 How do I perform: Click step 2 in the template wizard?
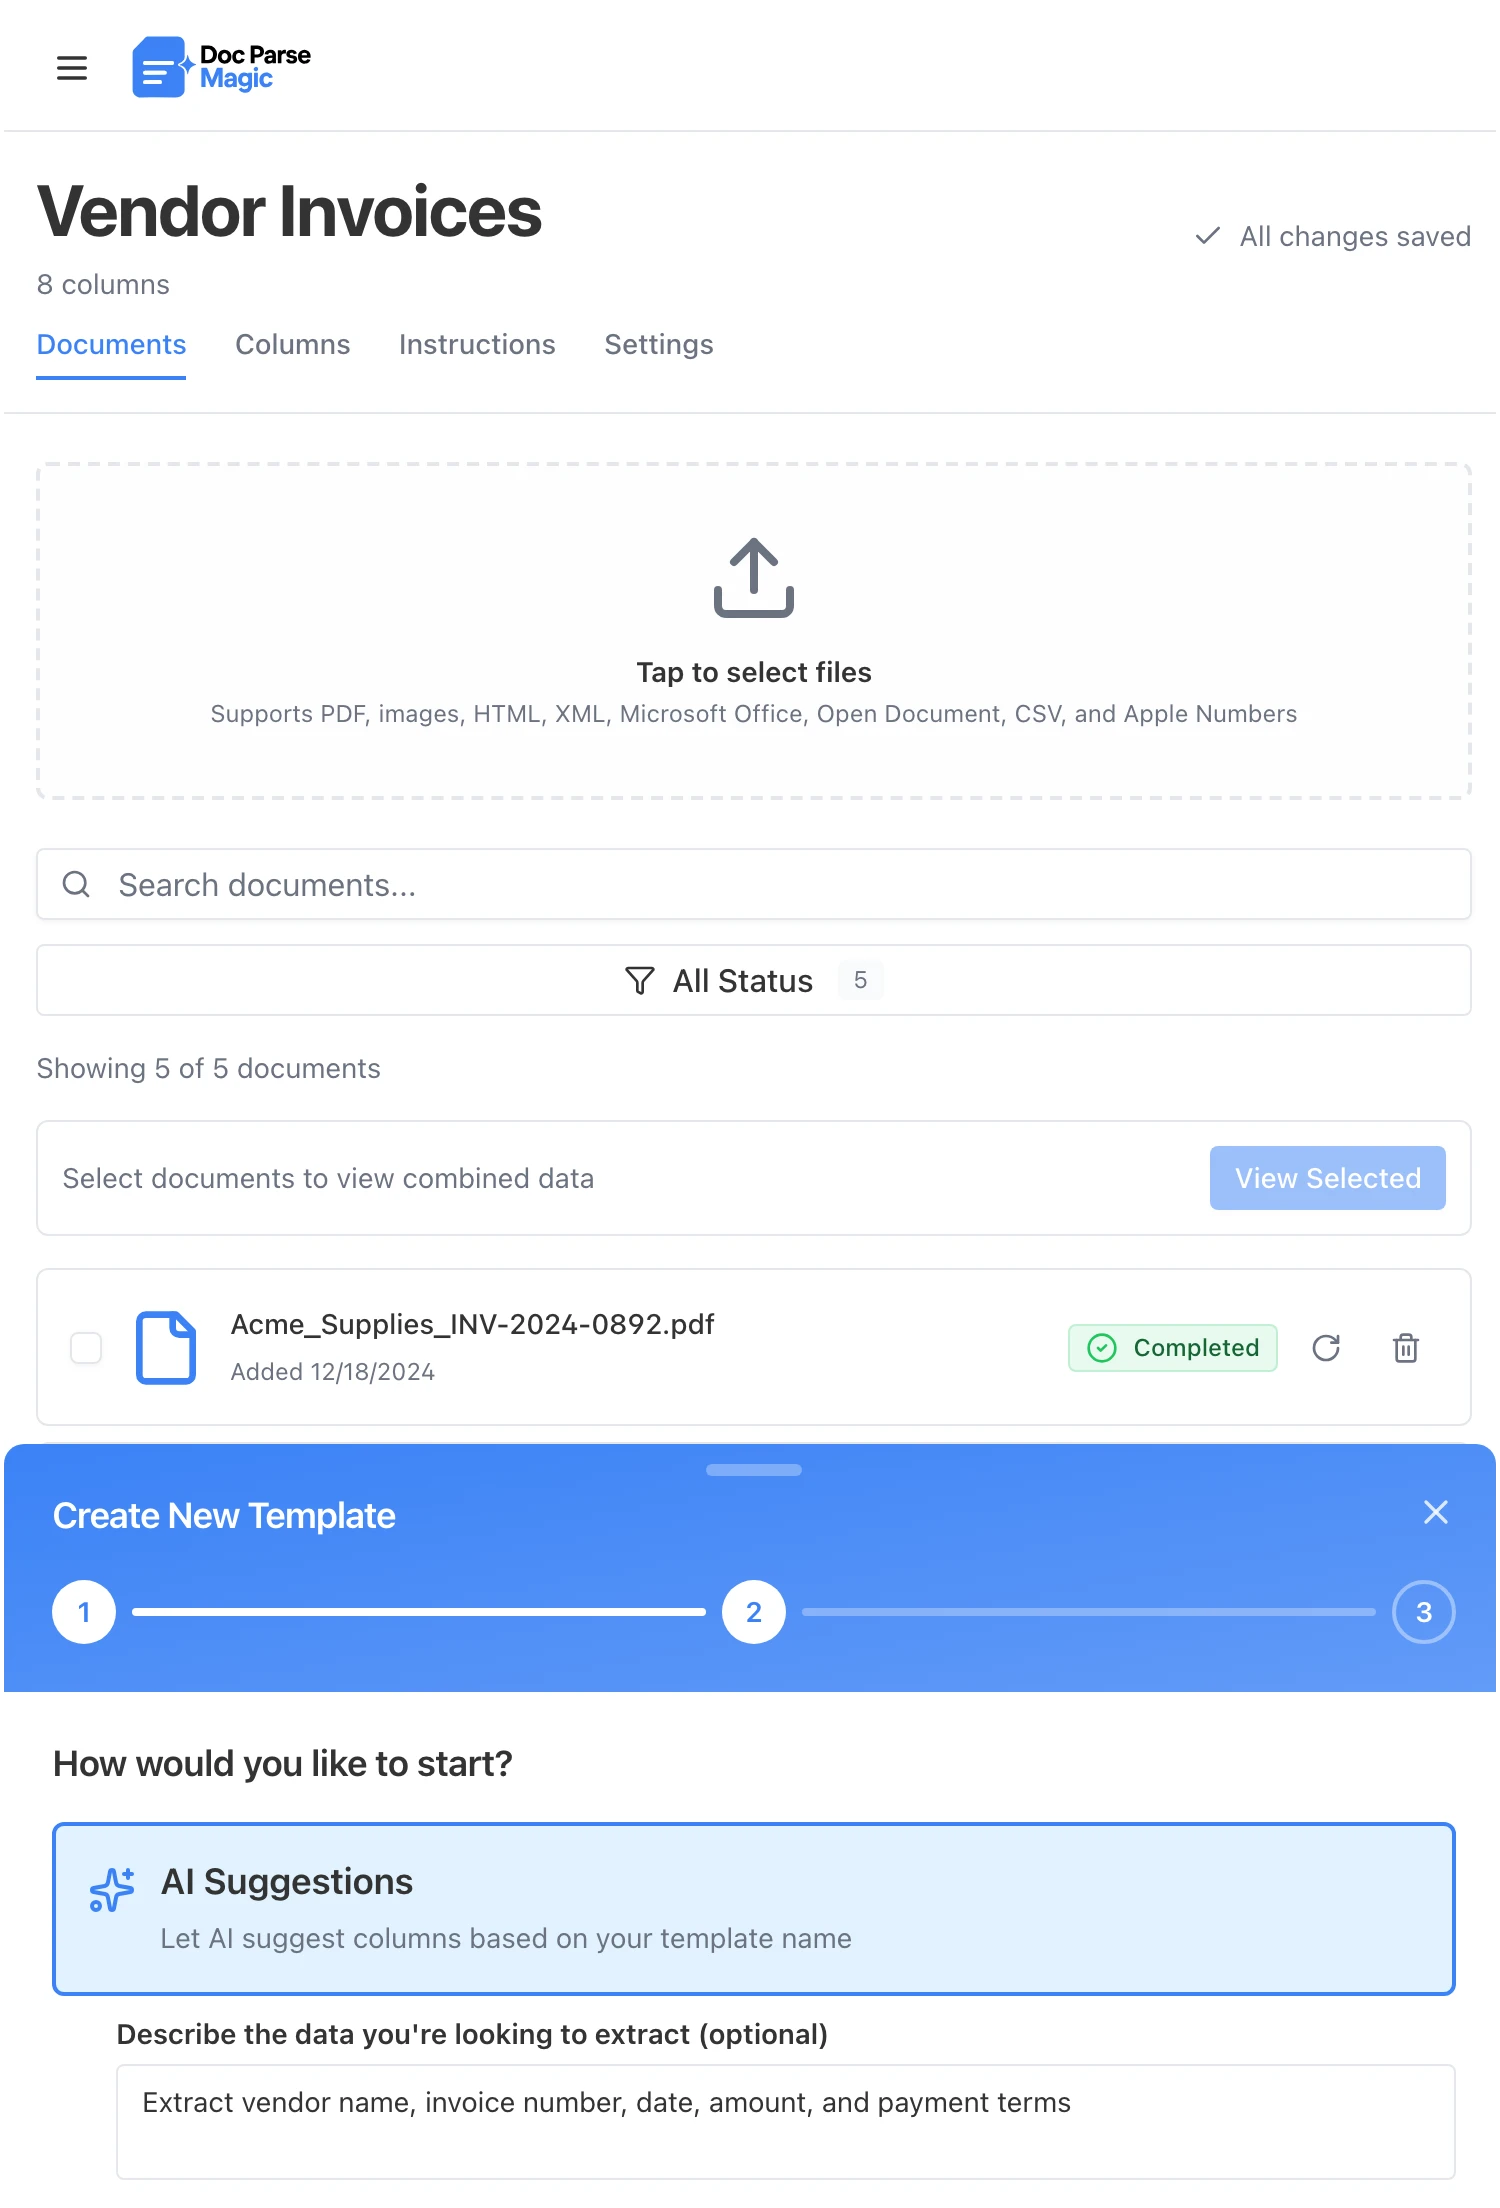[x=753, y=1611]
